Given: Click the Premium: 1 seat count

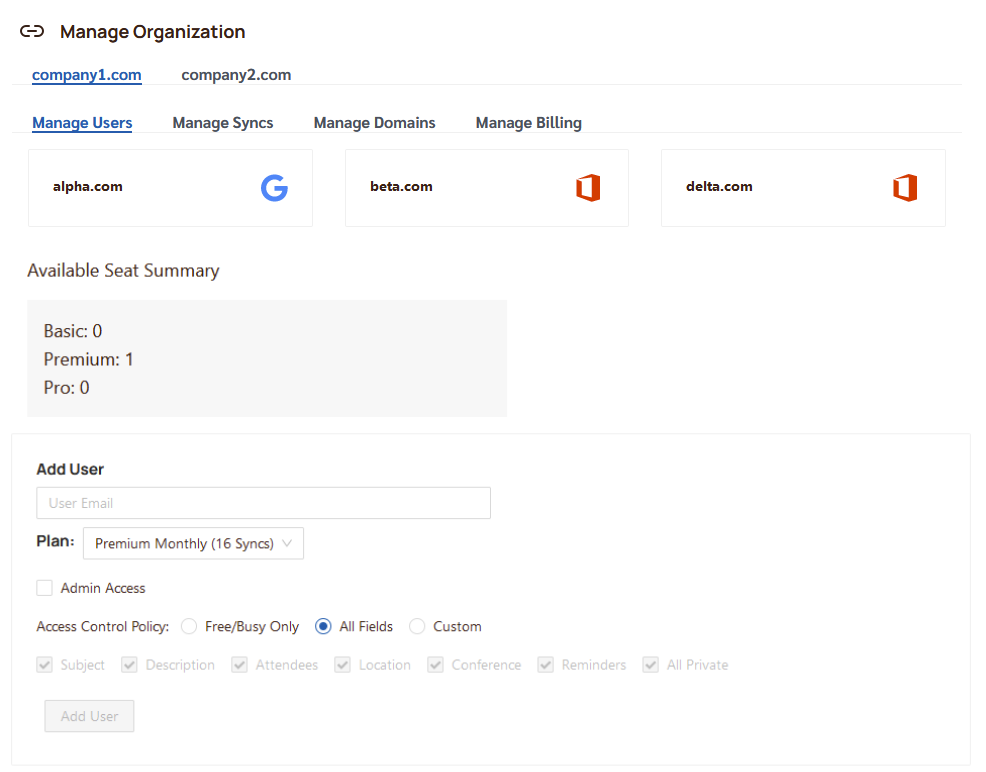Looking at the screenshot, I should pos(88,359).
